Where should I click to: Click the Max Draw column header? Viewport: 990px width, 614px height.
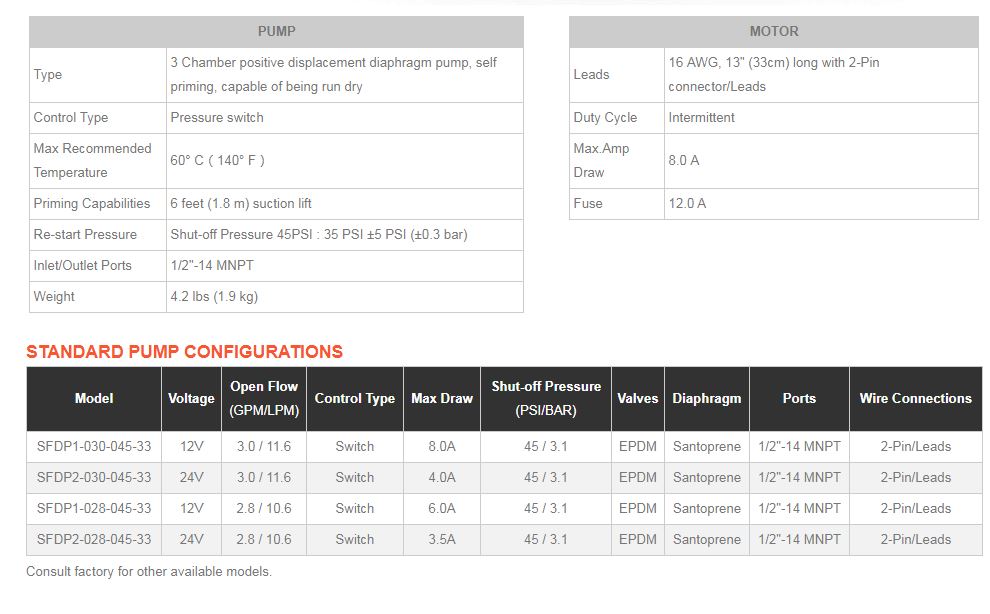tap(442, 399)
